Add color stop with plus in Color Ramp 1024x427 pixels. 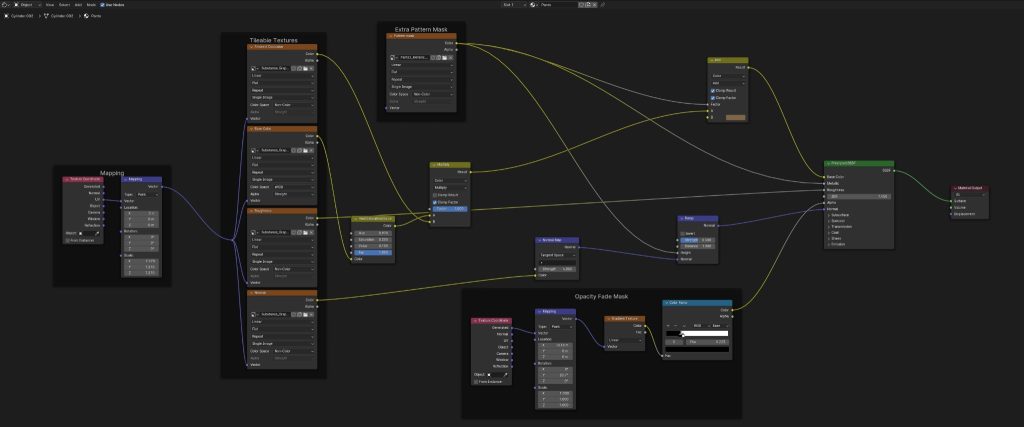(x=668, y=326)
